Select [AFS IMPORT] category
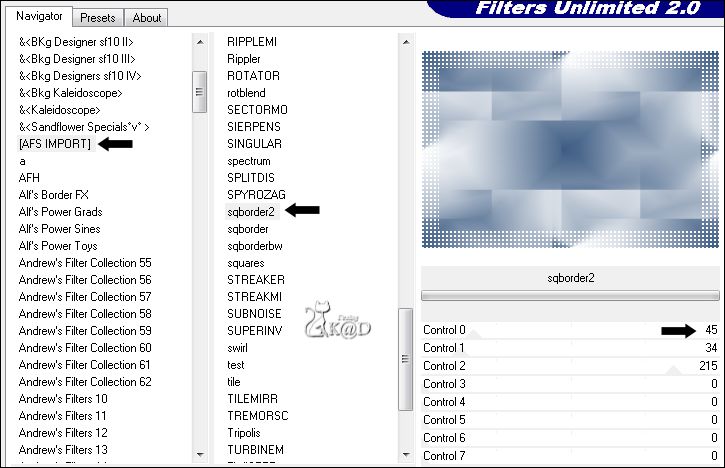The height and width of the screenshot is (468, 725). (55, 144)
